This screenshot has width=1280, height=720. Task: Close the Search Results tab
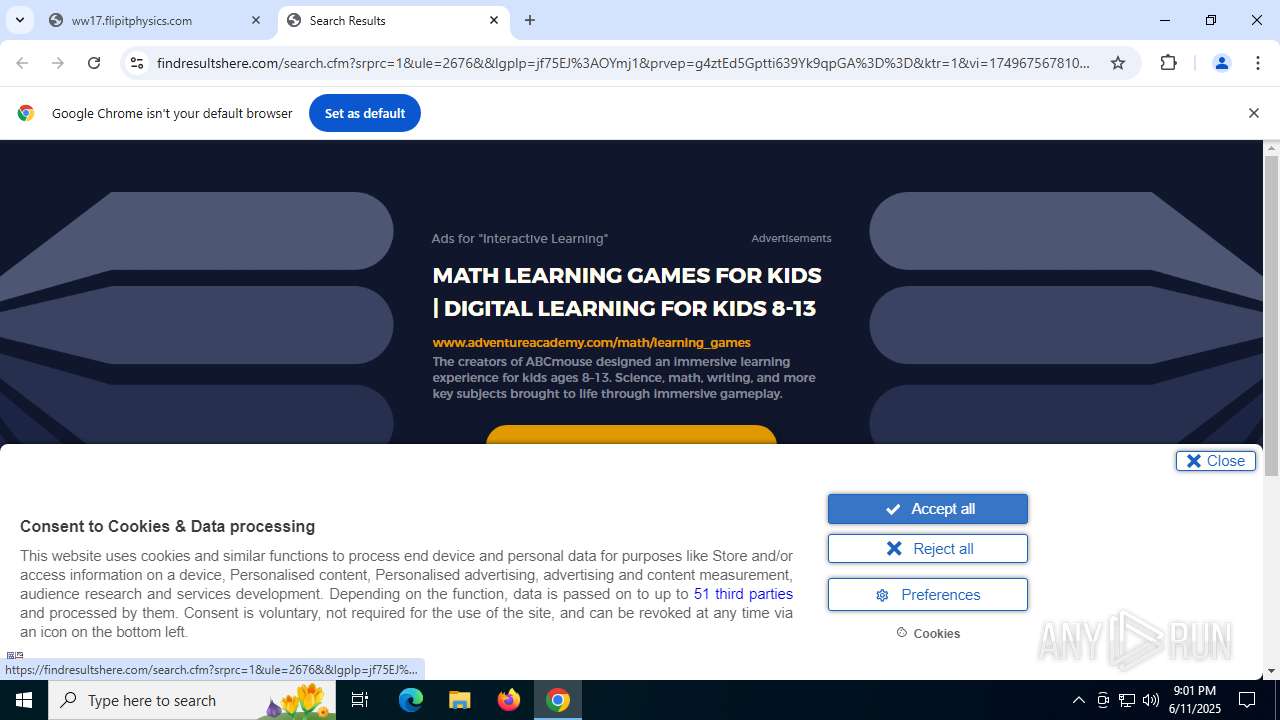point(494,20)
